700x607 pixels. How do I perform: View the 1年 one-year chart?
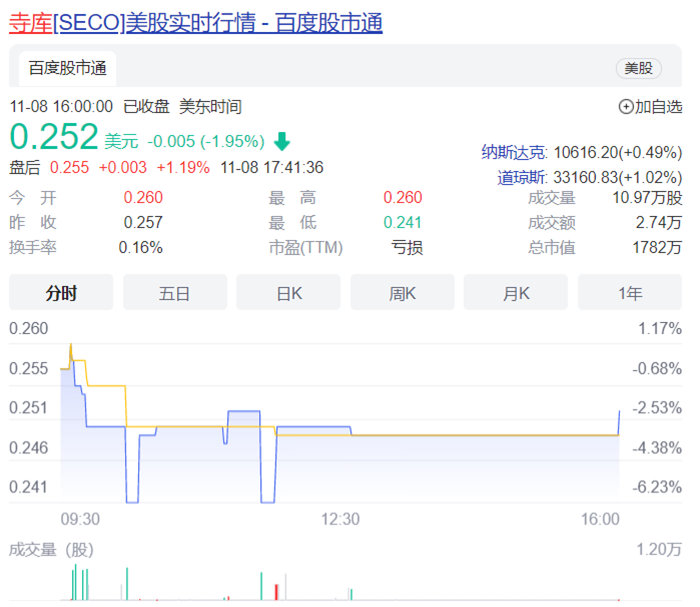(x=631, y=293)
